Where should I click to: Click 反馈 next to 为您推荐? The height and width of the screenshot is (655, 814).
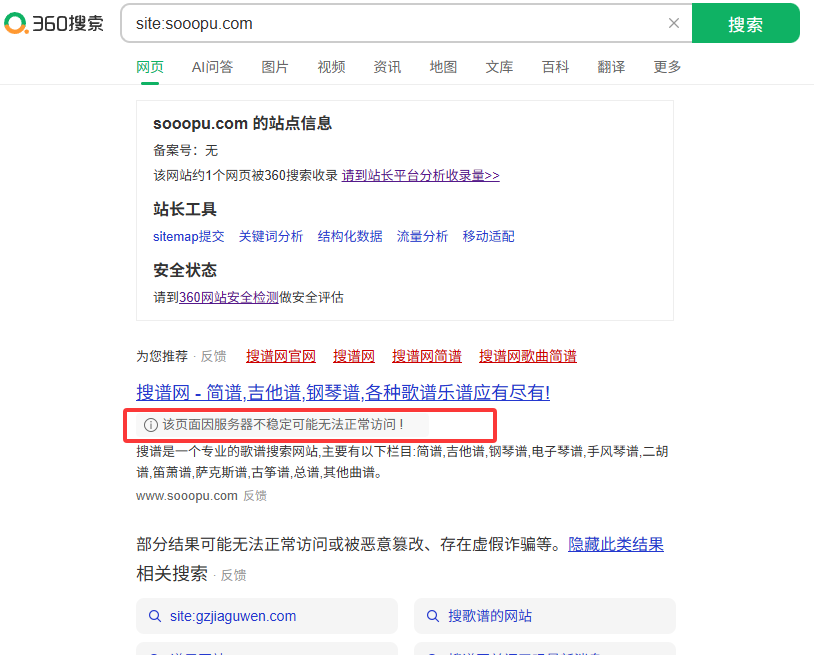click(x=213, y=357)
